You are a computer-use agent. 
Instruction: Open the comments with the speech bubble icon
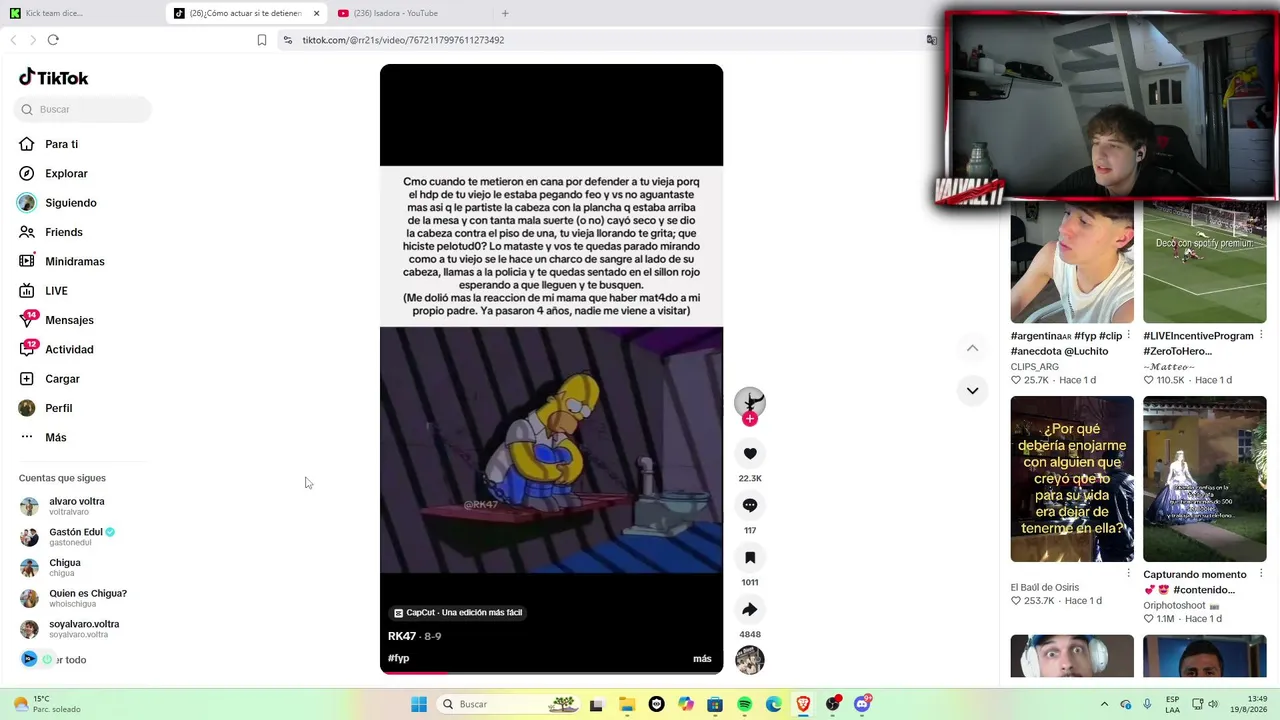click(x=750, y=505)
